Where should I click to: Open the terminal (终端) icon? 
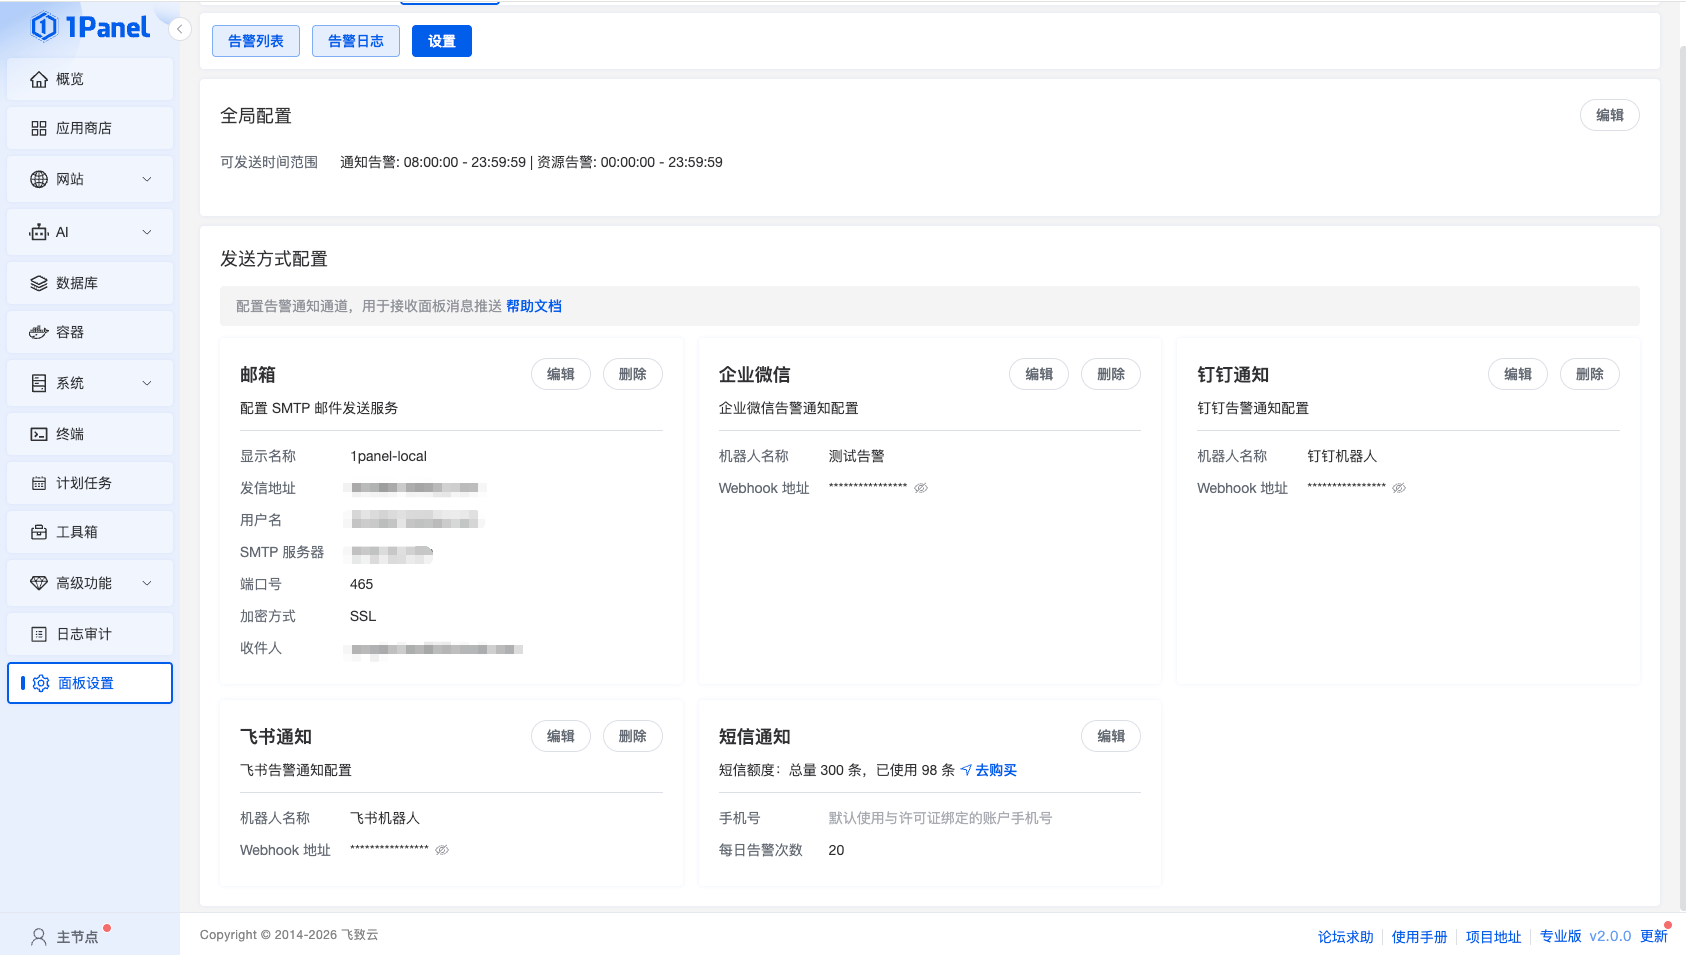click(x=39, y=434)
